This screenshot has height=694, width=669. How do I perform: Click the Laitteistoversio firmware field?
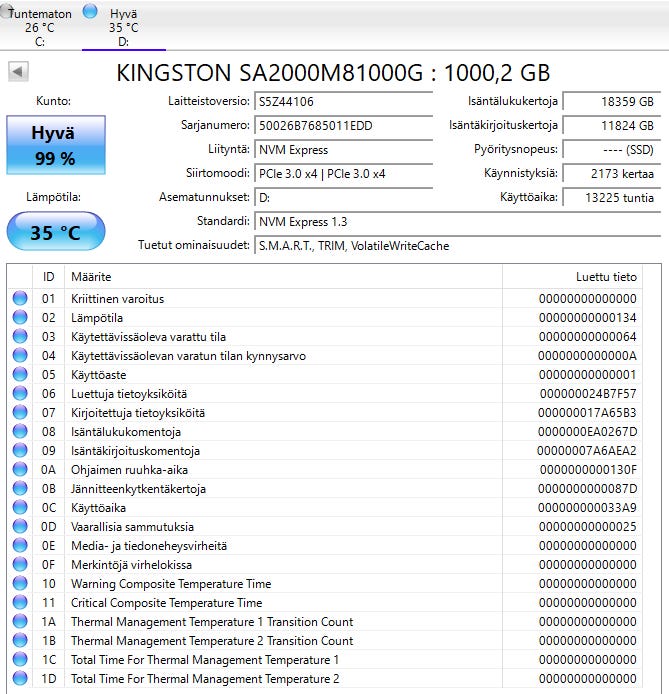pyautogui.click(x=344, y=102)
